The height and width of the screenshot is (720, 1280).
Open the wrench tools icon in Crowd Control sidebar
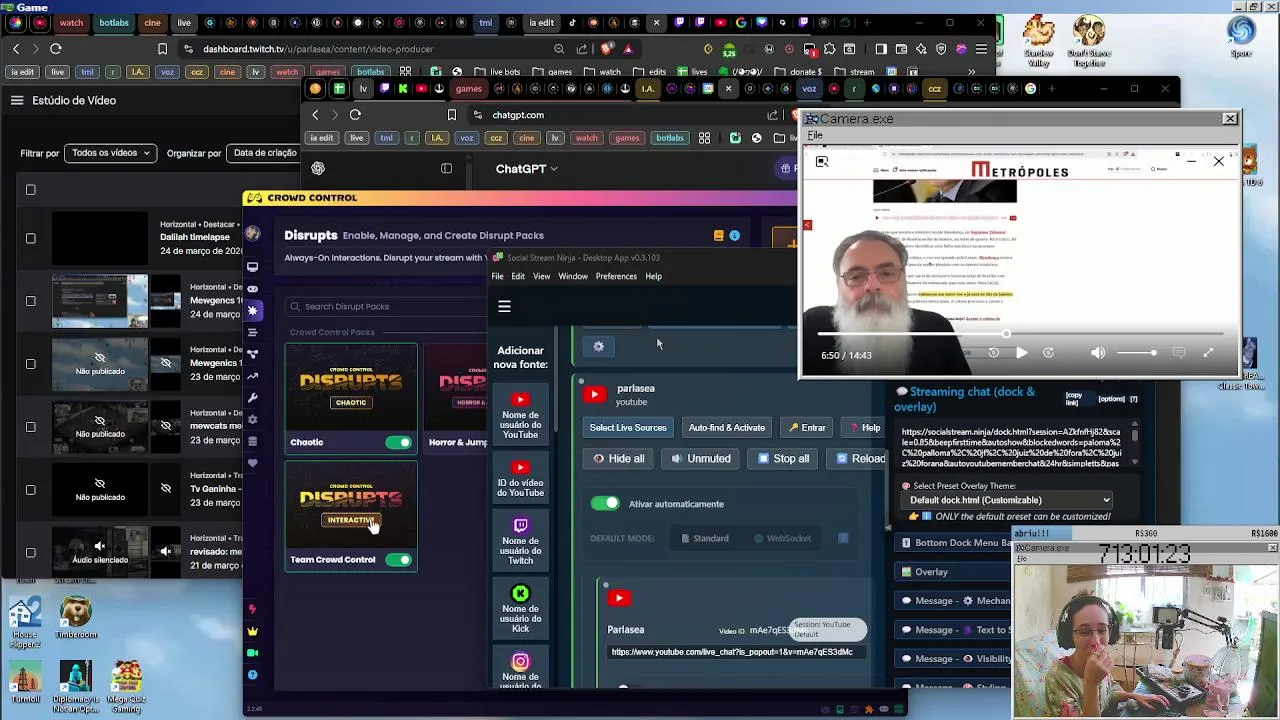click(252, 398)
